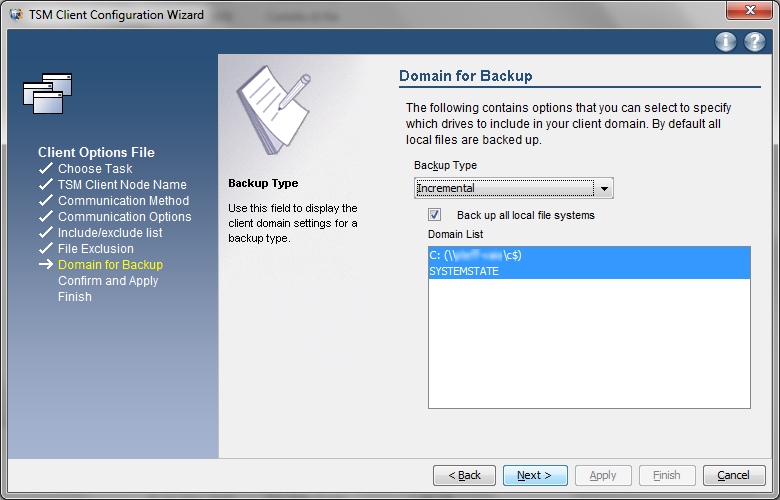The image size is (780, 500).
Task: Click the Apply button
Action: click(x=603, y=476)
